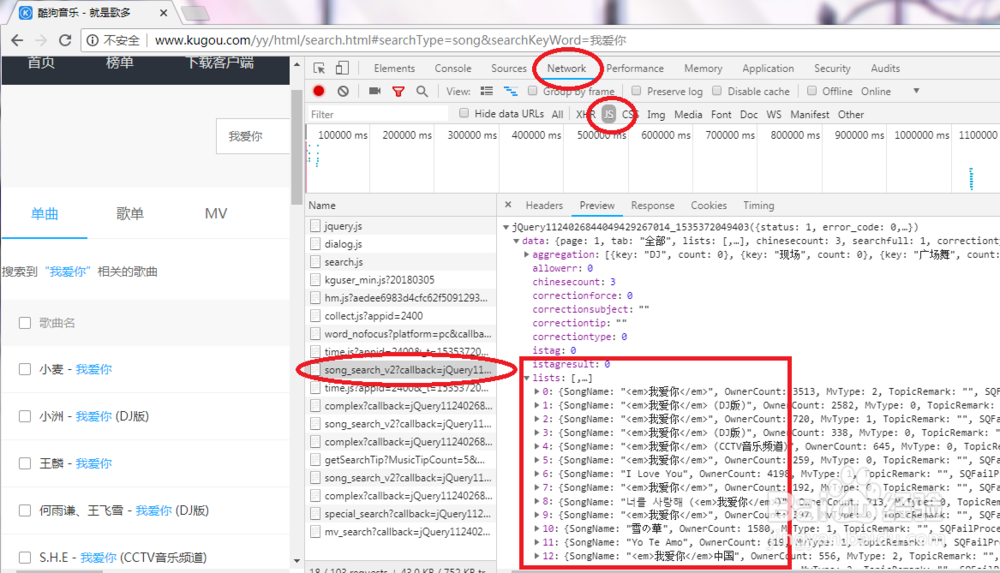
Task: Open the Console panel tab
Action: (453, 68)
